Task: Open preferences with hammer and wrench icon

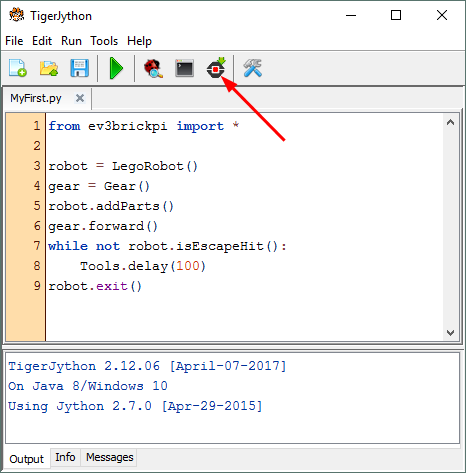Action: (x=253, y=68)
